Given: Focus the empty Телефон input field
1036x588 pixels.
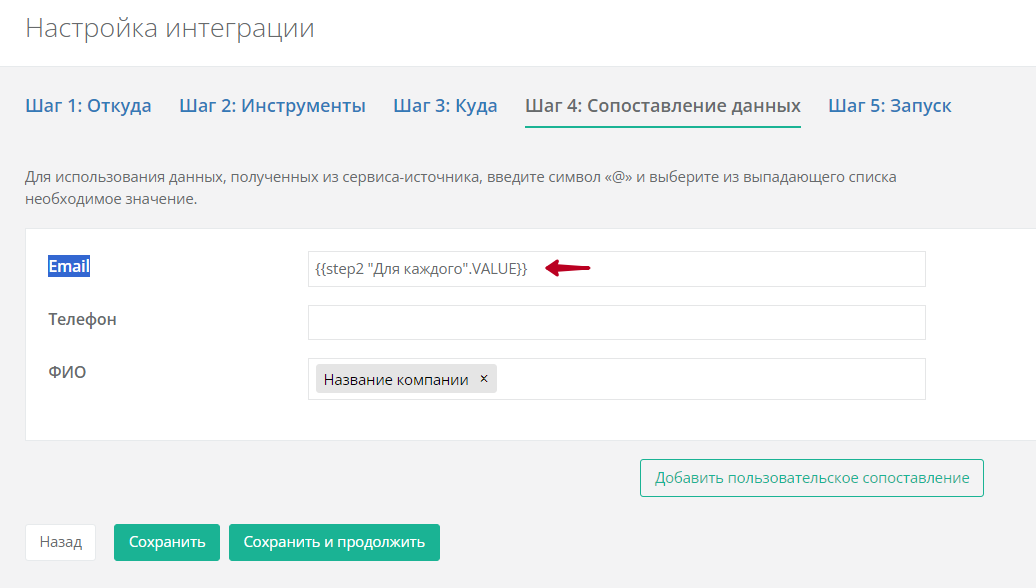Looking at the screenshot, I should (x=616, y=323).
